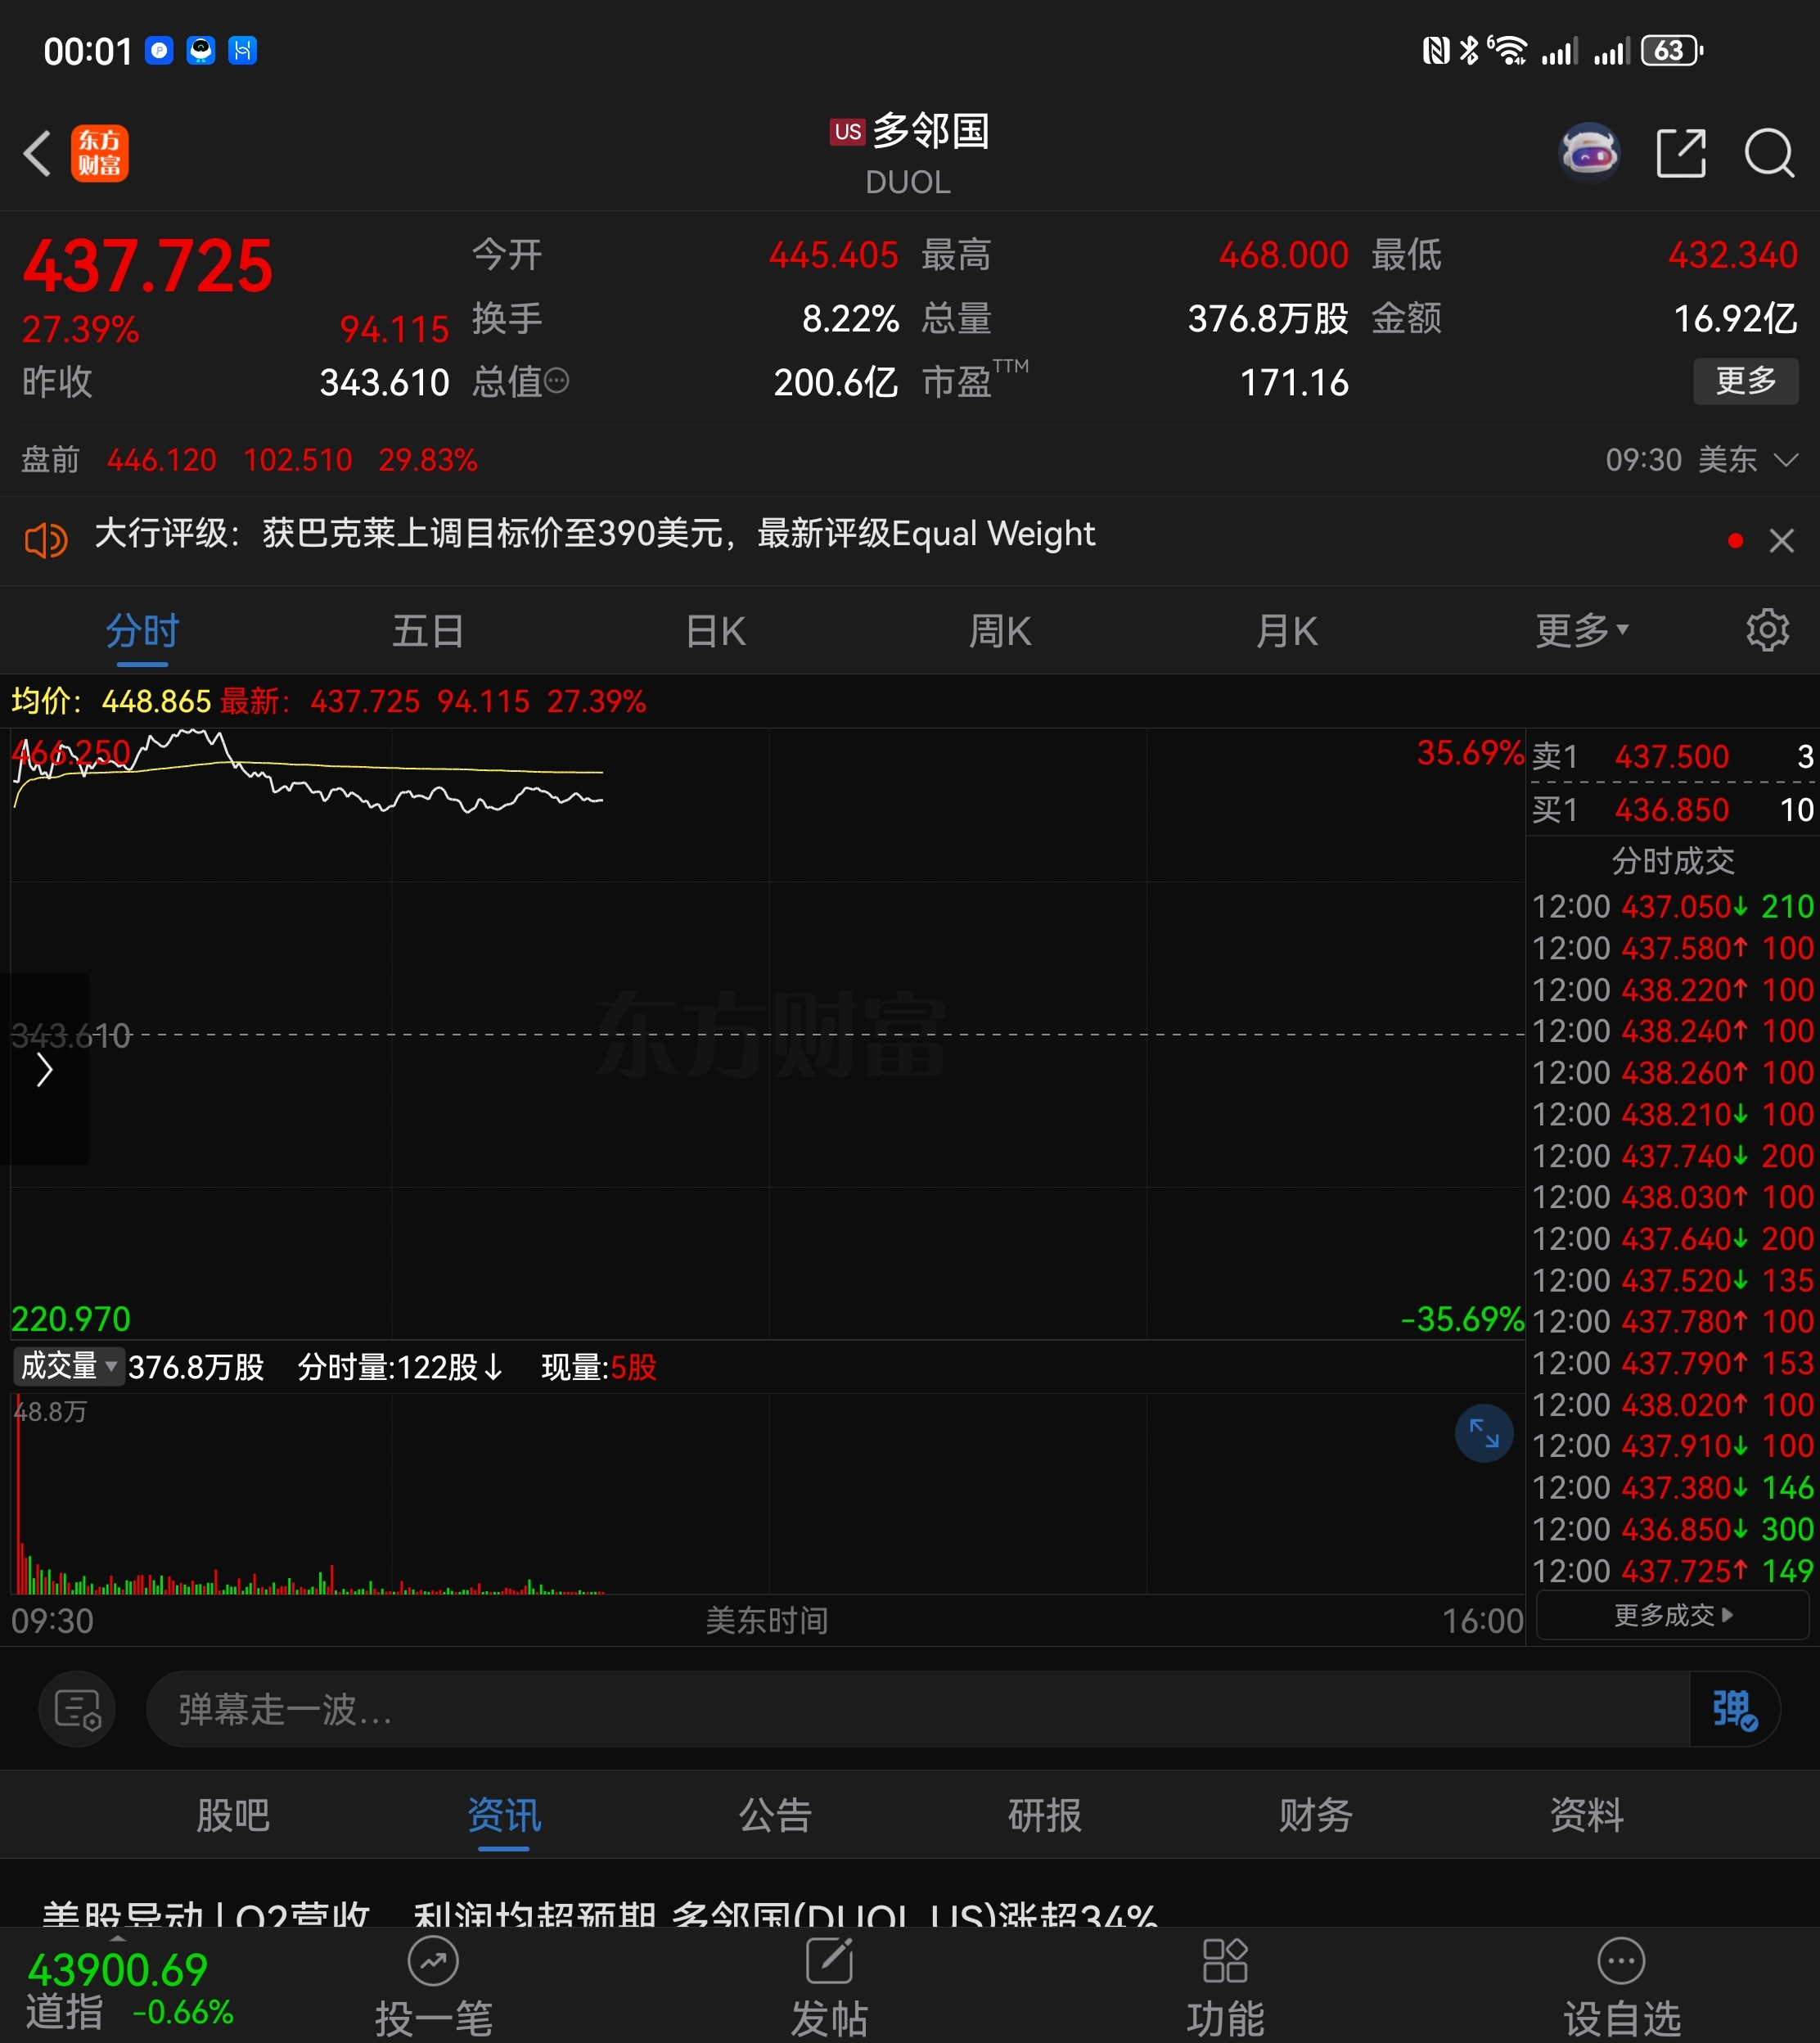Screen dimensions: 1820x2043
Task: Open the robot assistant avatar icon
Action: click(1590, 153)
